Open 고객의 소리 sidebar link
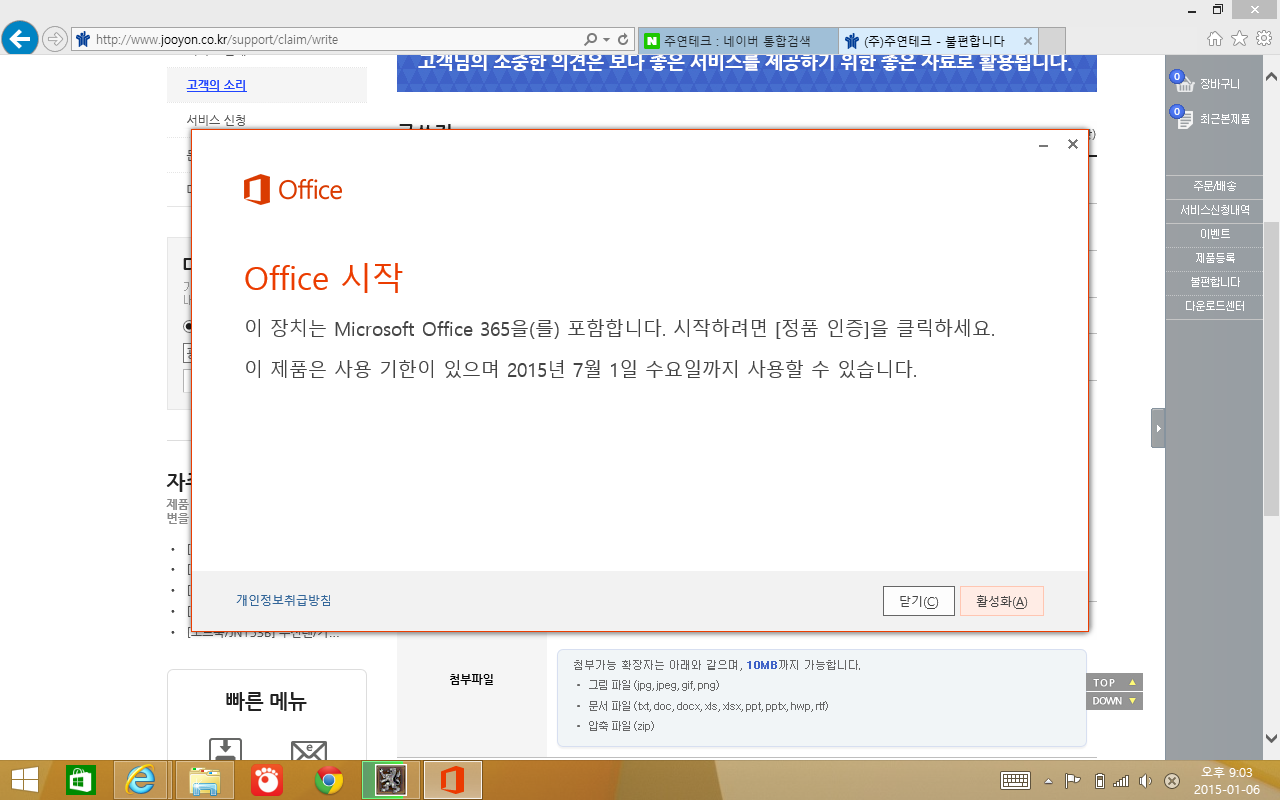1280x800 pixels. tap(216, 85)
